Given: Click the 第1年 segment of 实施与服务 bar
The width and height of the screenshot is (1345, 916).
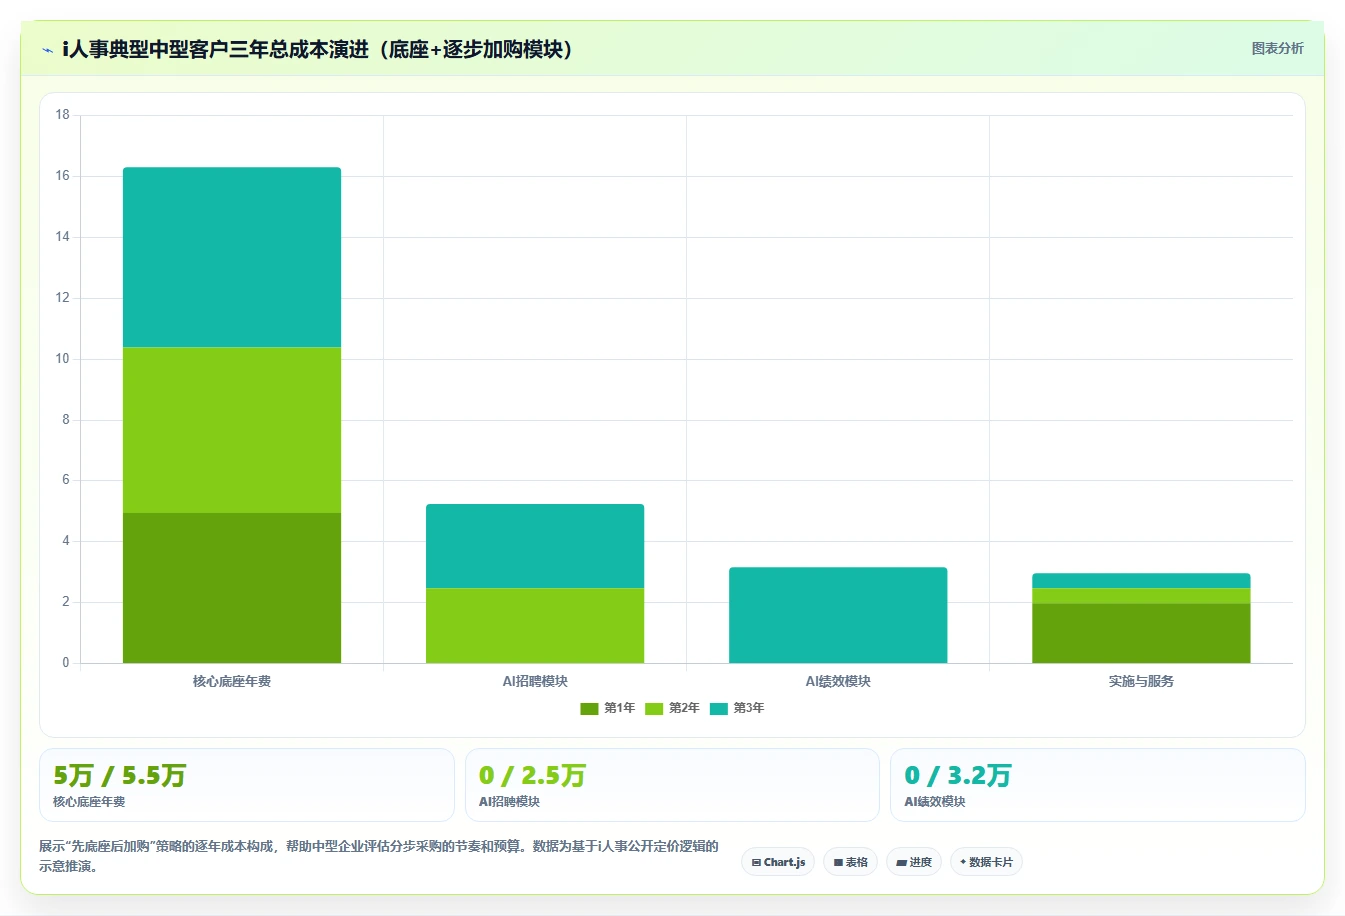Looking at the screenshot, I should [1141, 633].
